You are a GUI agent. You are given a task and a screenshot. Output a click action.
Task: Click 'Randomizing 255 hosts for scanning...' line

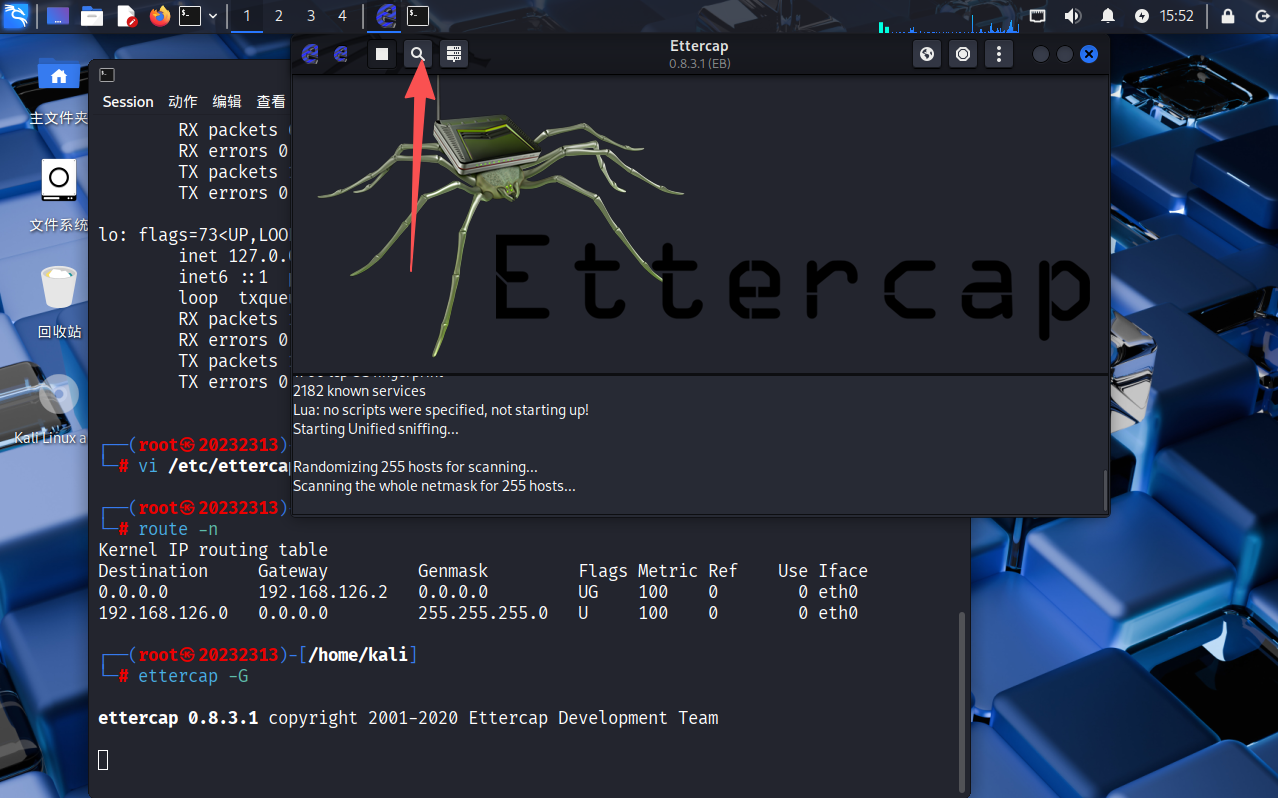[415, 467]
